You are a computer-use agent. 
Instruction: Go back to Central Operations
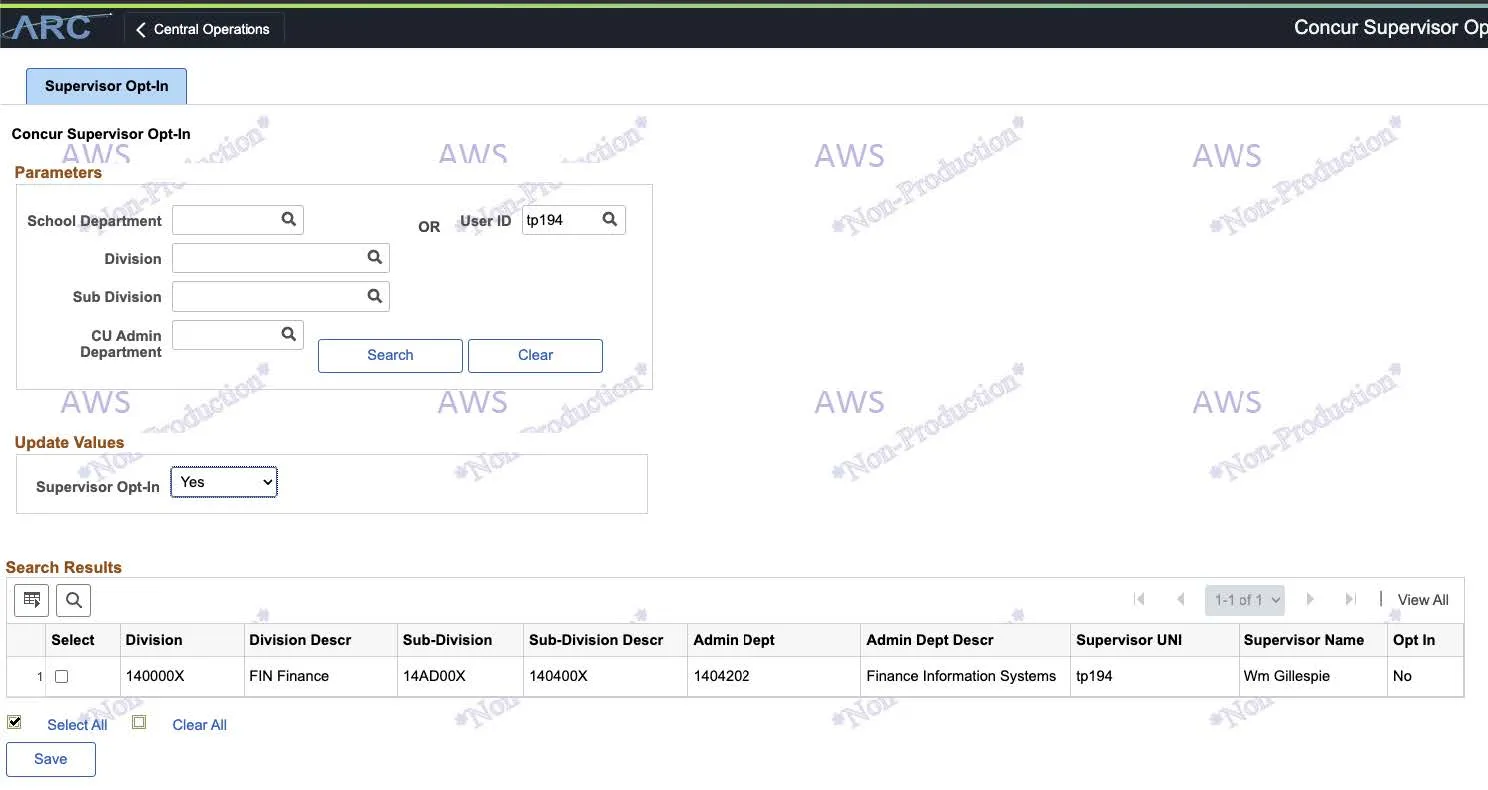(204, 29)
